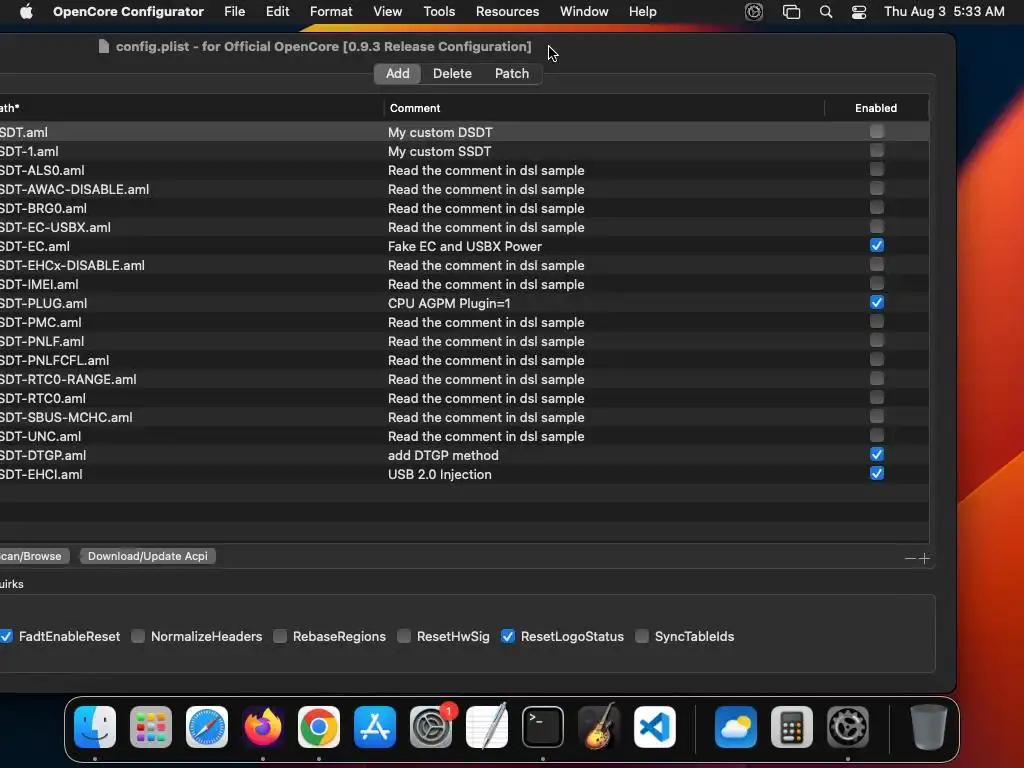Open the OpenCore Configurator app menu
The width and height of the screenshot is (1024, 768).
pos(128,12)
